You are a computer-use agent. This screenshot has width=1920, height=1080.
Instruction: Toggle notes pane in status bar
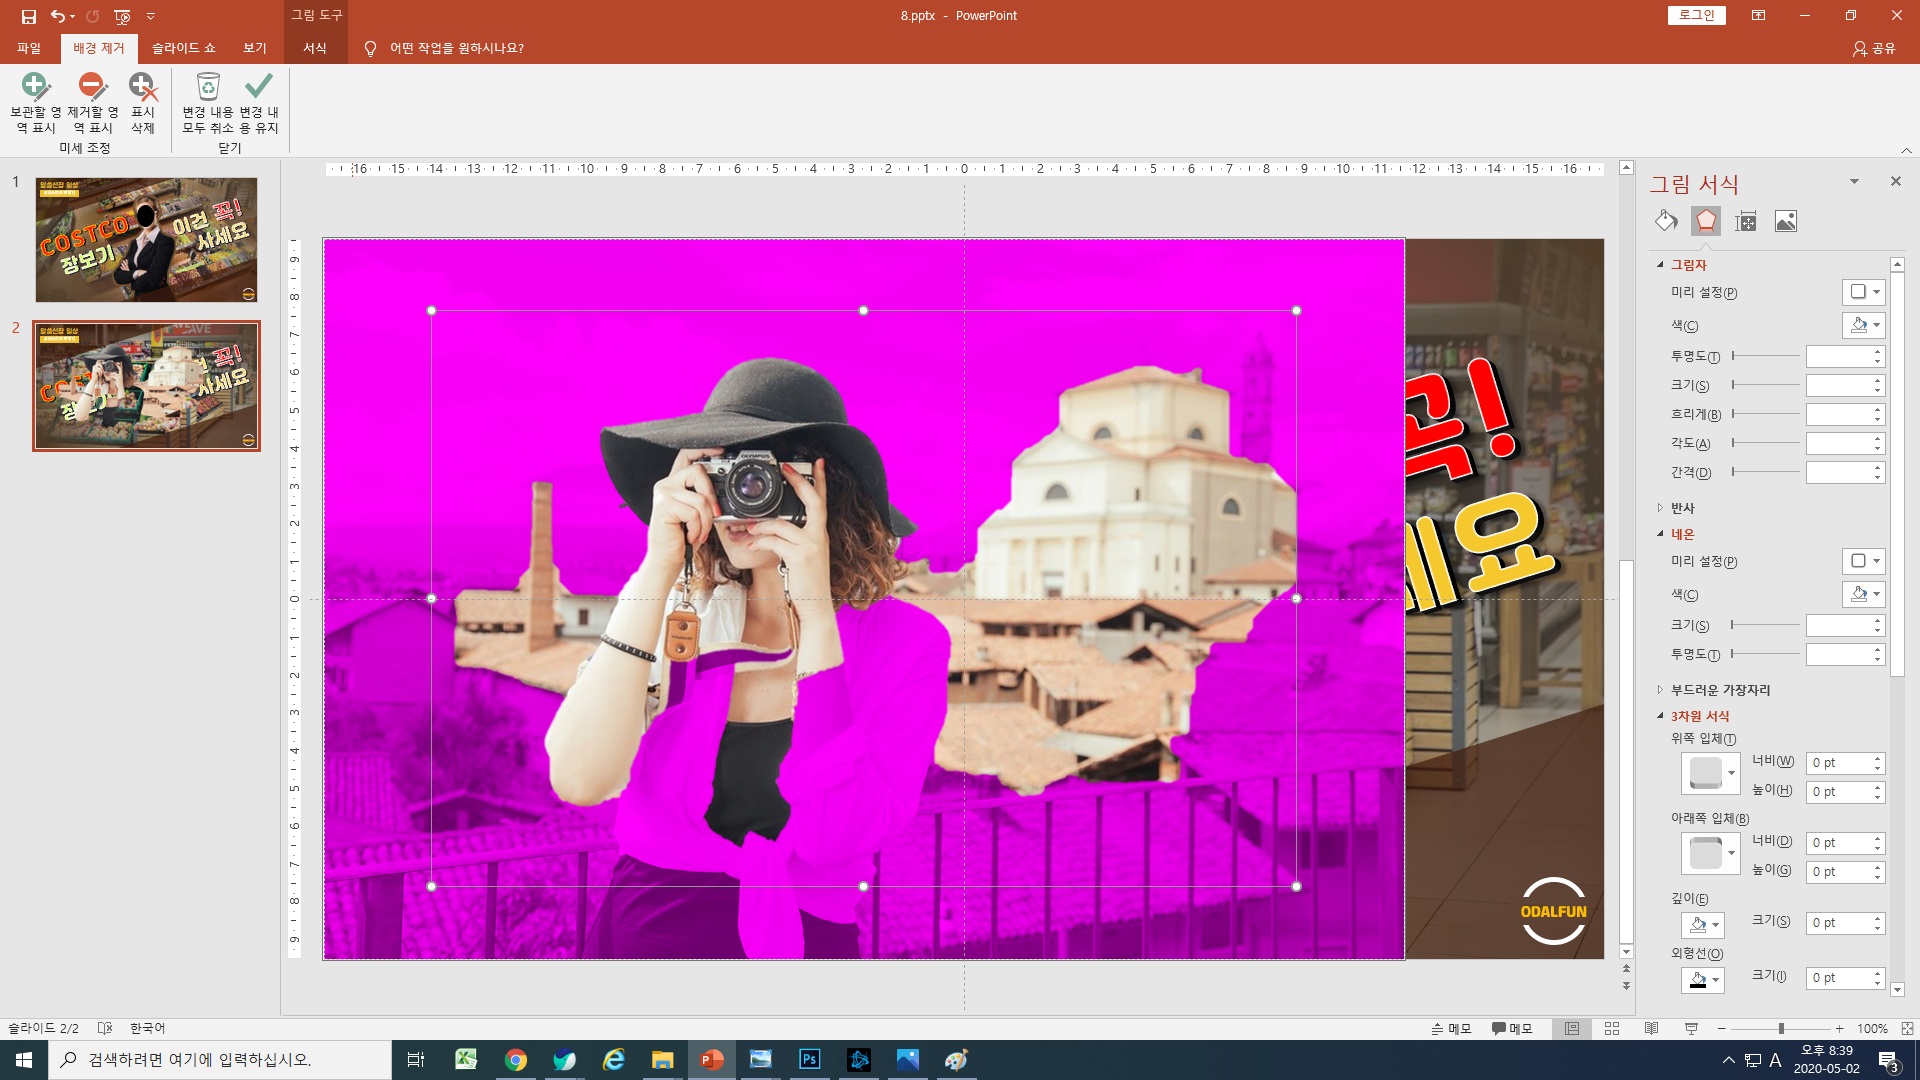1451,1028
